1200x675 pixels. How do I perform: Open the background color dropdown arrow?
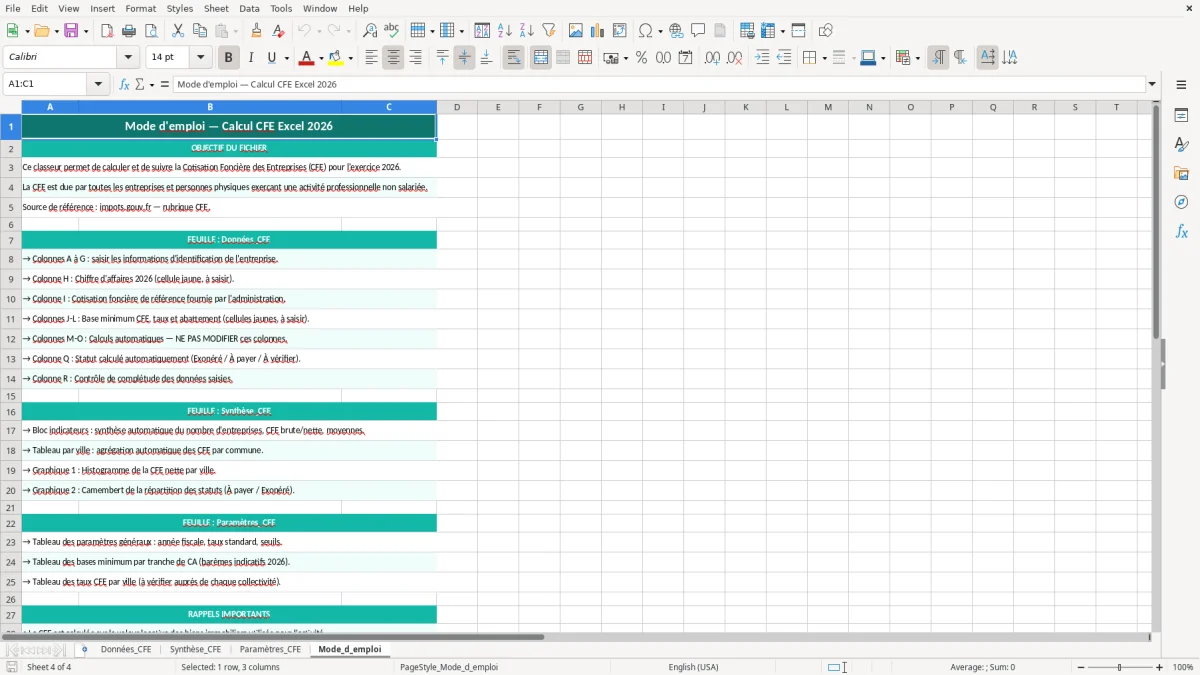(x=350, y=58)
